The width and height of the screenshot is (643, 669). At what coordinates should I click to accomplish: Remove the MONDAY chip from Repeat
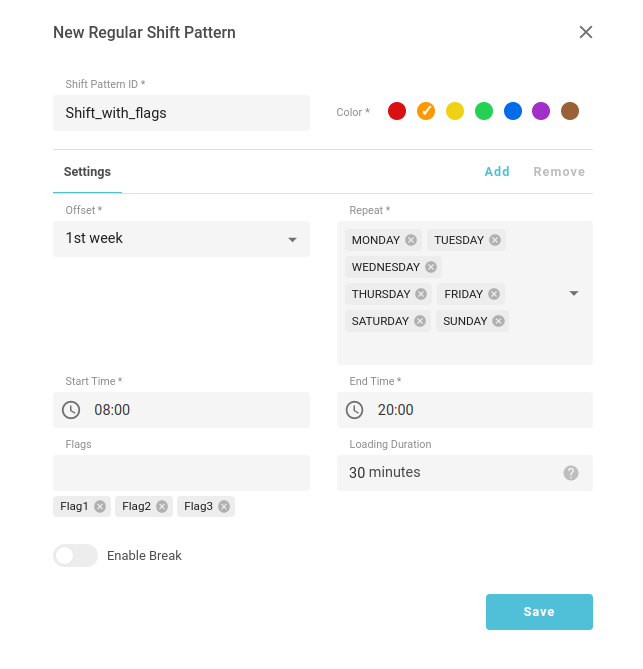pyautogui.click(x=410, y=240)
